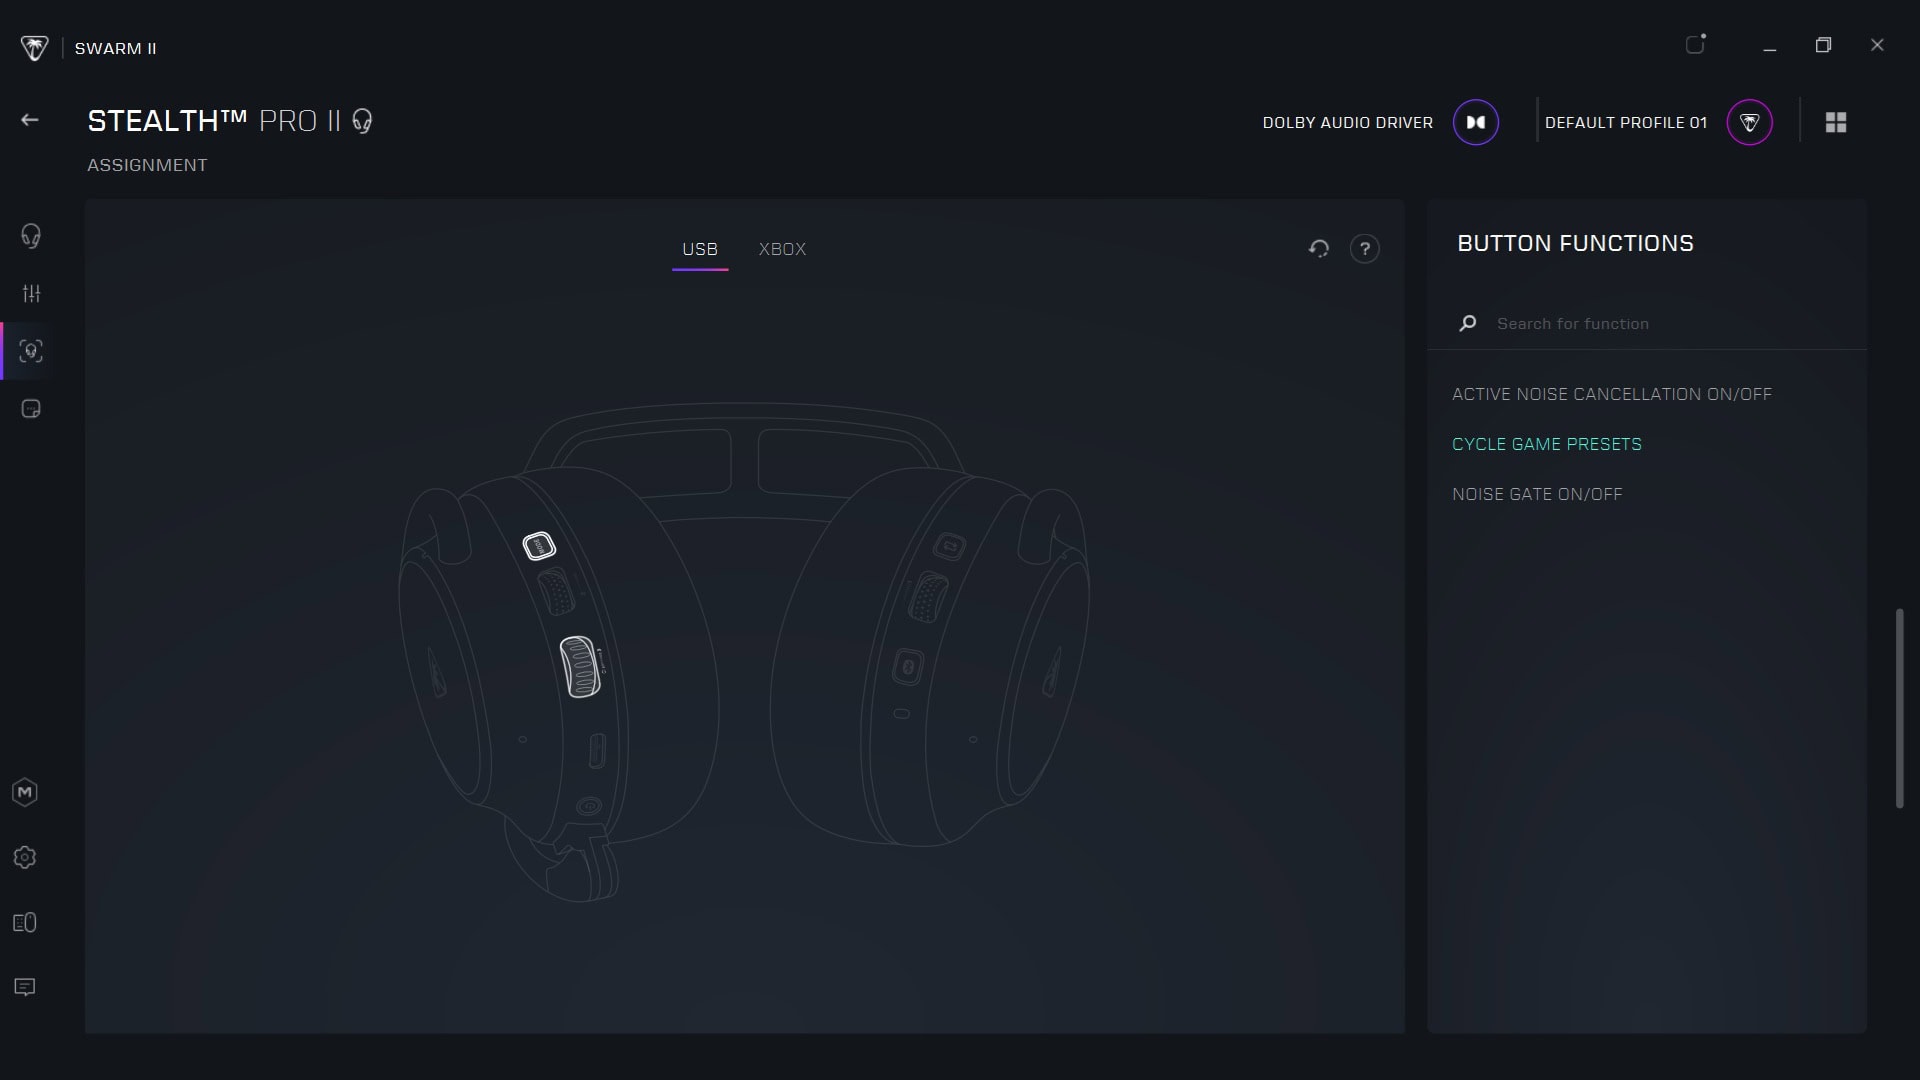Click the Dolby Audio Driver label
Screen dimensions: 1920x1080
coord(1348,122)
